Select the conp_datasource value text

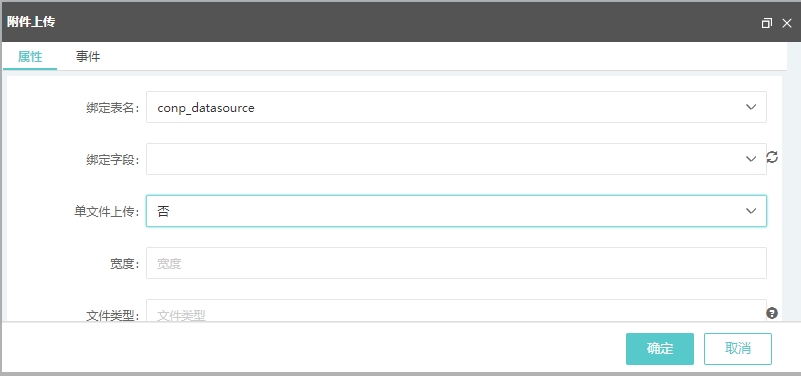coord(206,108)
